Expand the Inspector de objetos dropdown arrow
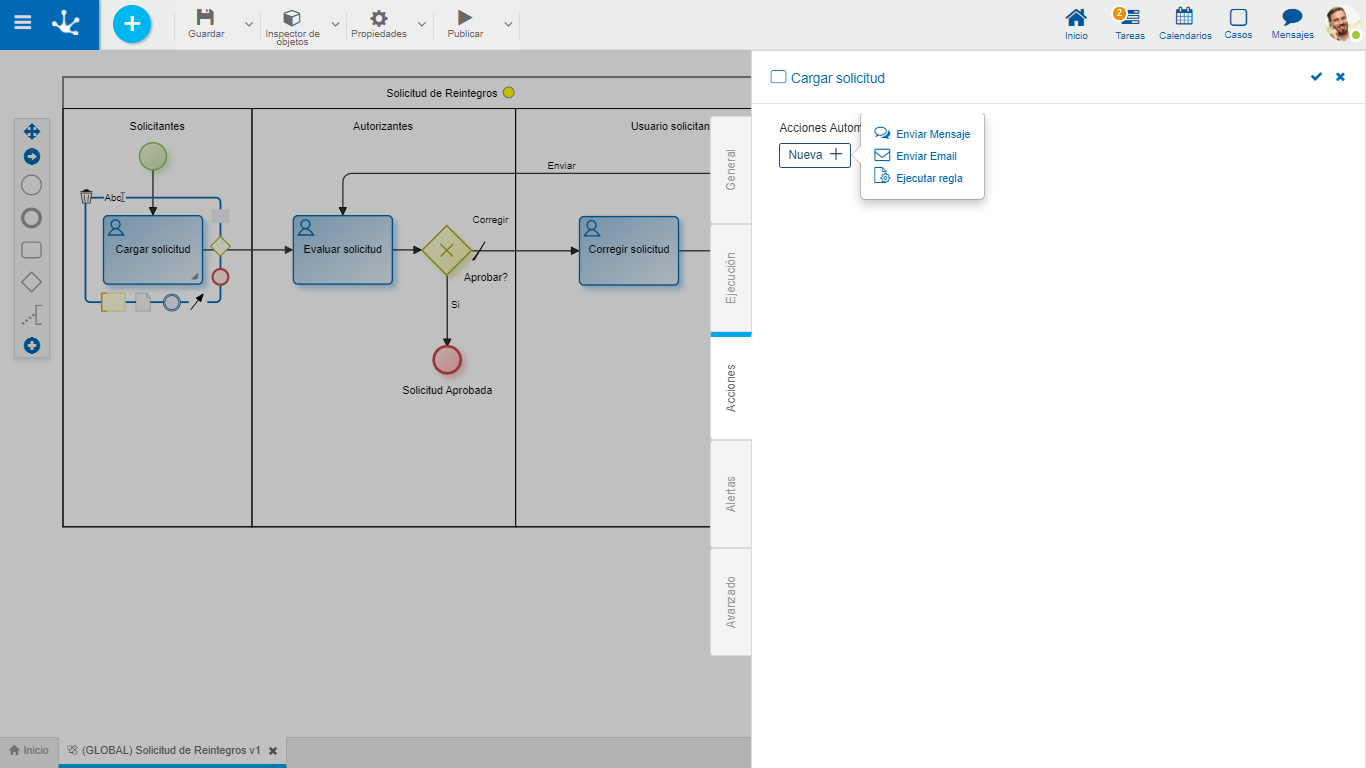Image resolution: width=1366 pixels, height=768 pixels. pyautogui.click(x=335, y=24)
